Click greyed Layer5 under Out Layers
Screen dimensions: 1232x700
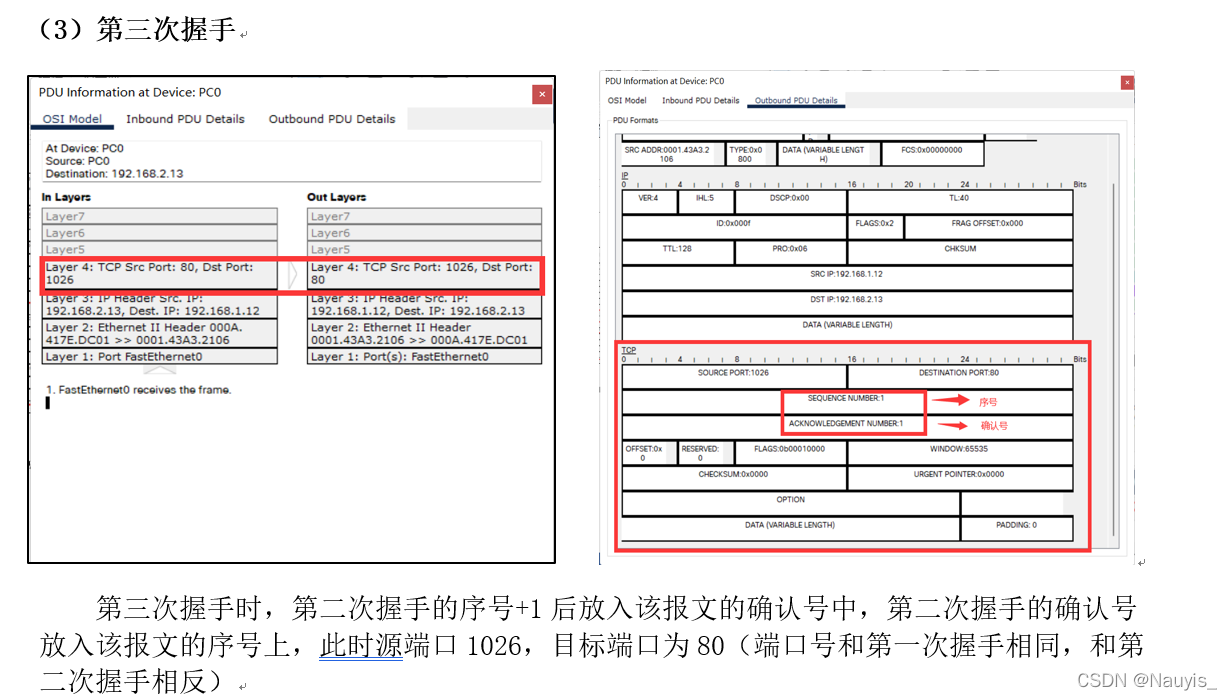pyautogui.click(x=424, y=249)
